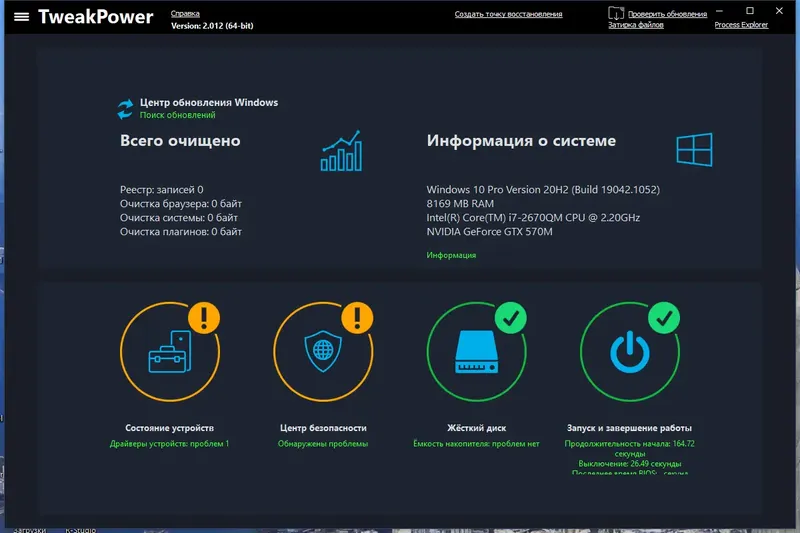The height and width of the screenshot is (533, 800).
Task: Click NVIDIA GeForce GTX 570M line
Action: click(x=489, y=232)
